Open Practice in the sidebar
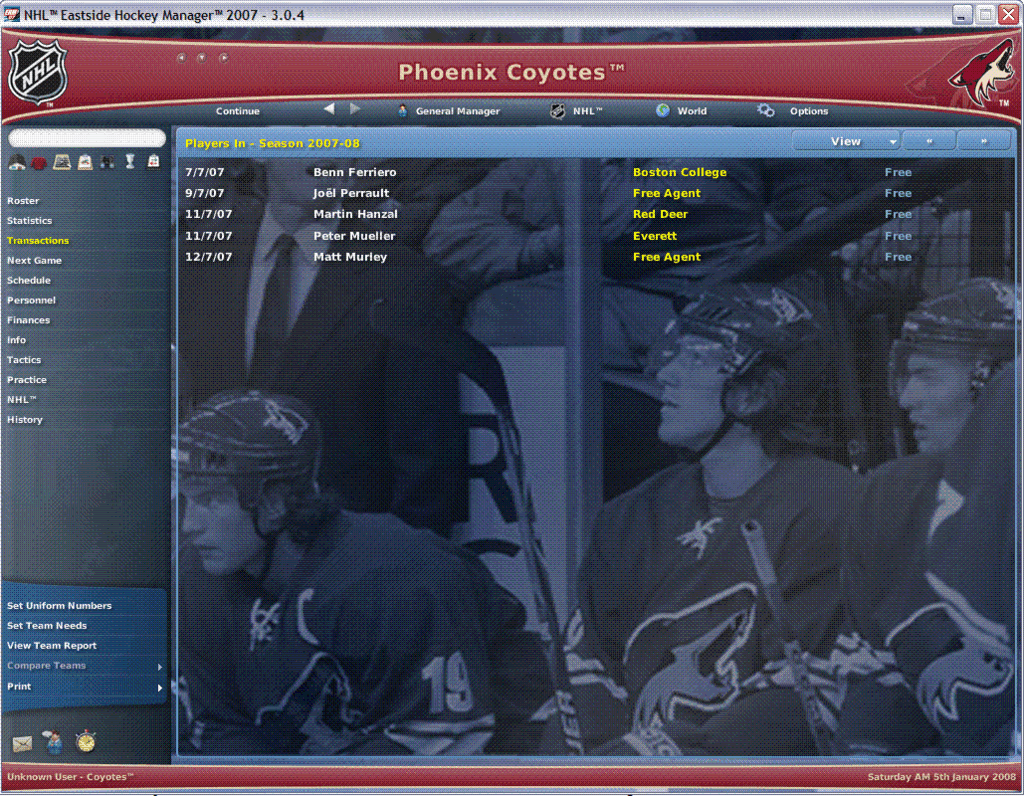Viewport: 1024px width, 796px height. tap(27, 379)
